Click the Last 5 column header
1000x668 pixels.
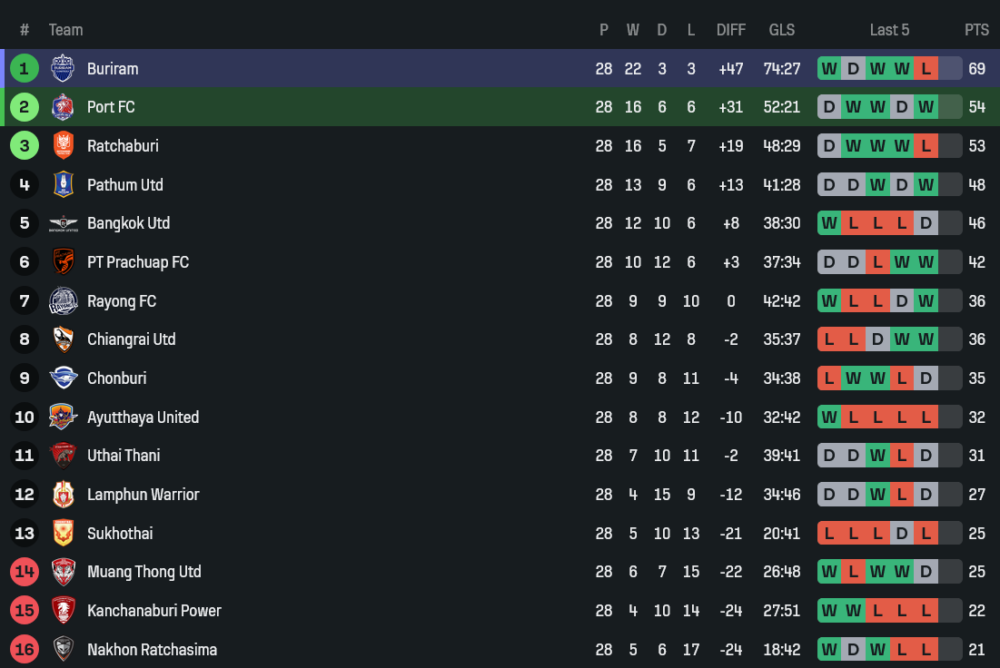pos(889,30)
